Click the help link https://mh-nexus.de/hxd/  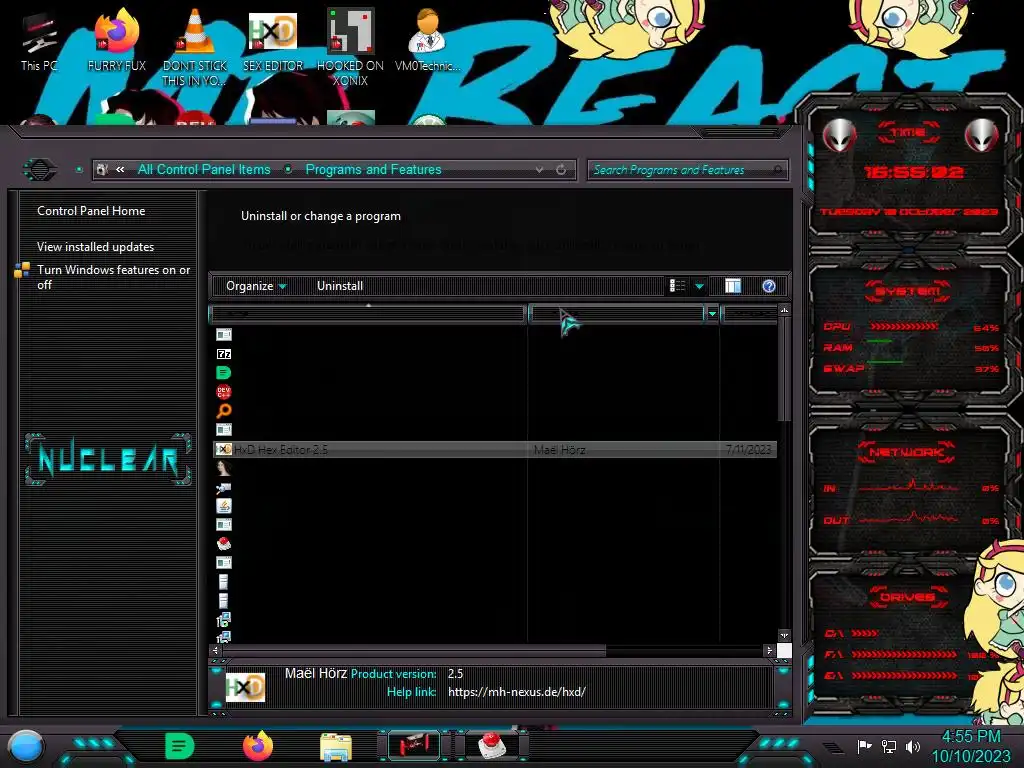click(517, 692)
